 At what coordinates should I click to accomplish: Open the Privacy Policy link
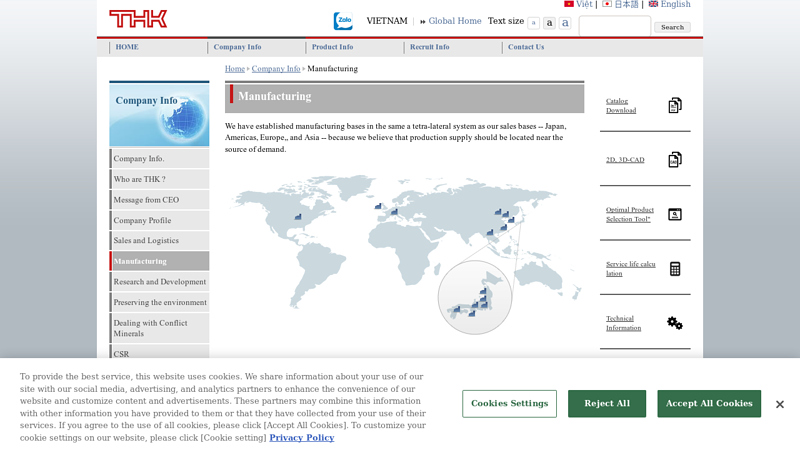pos(302,438)
